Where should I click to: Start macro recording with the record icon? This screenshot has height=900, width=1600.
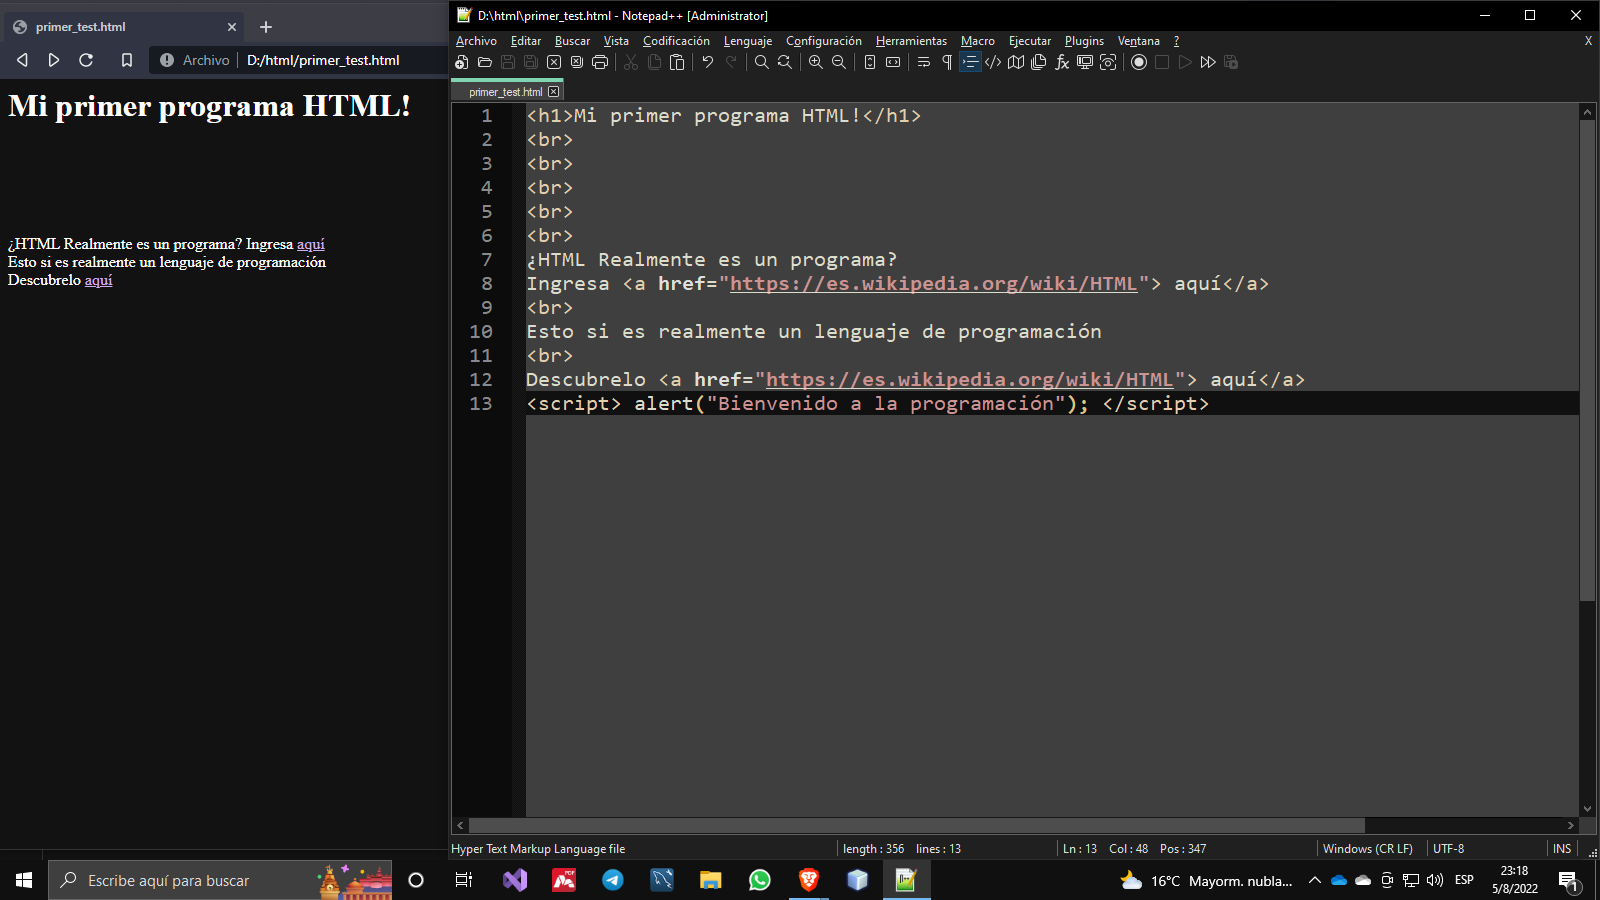(x=1139, y=62)
